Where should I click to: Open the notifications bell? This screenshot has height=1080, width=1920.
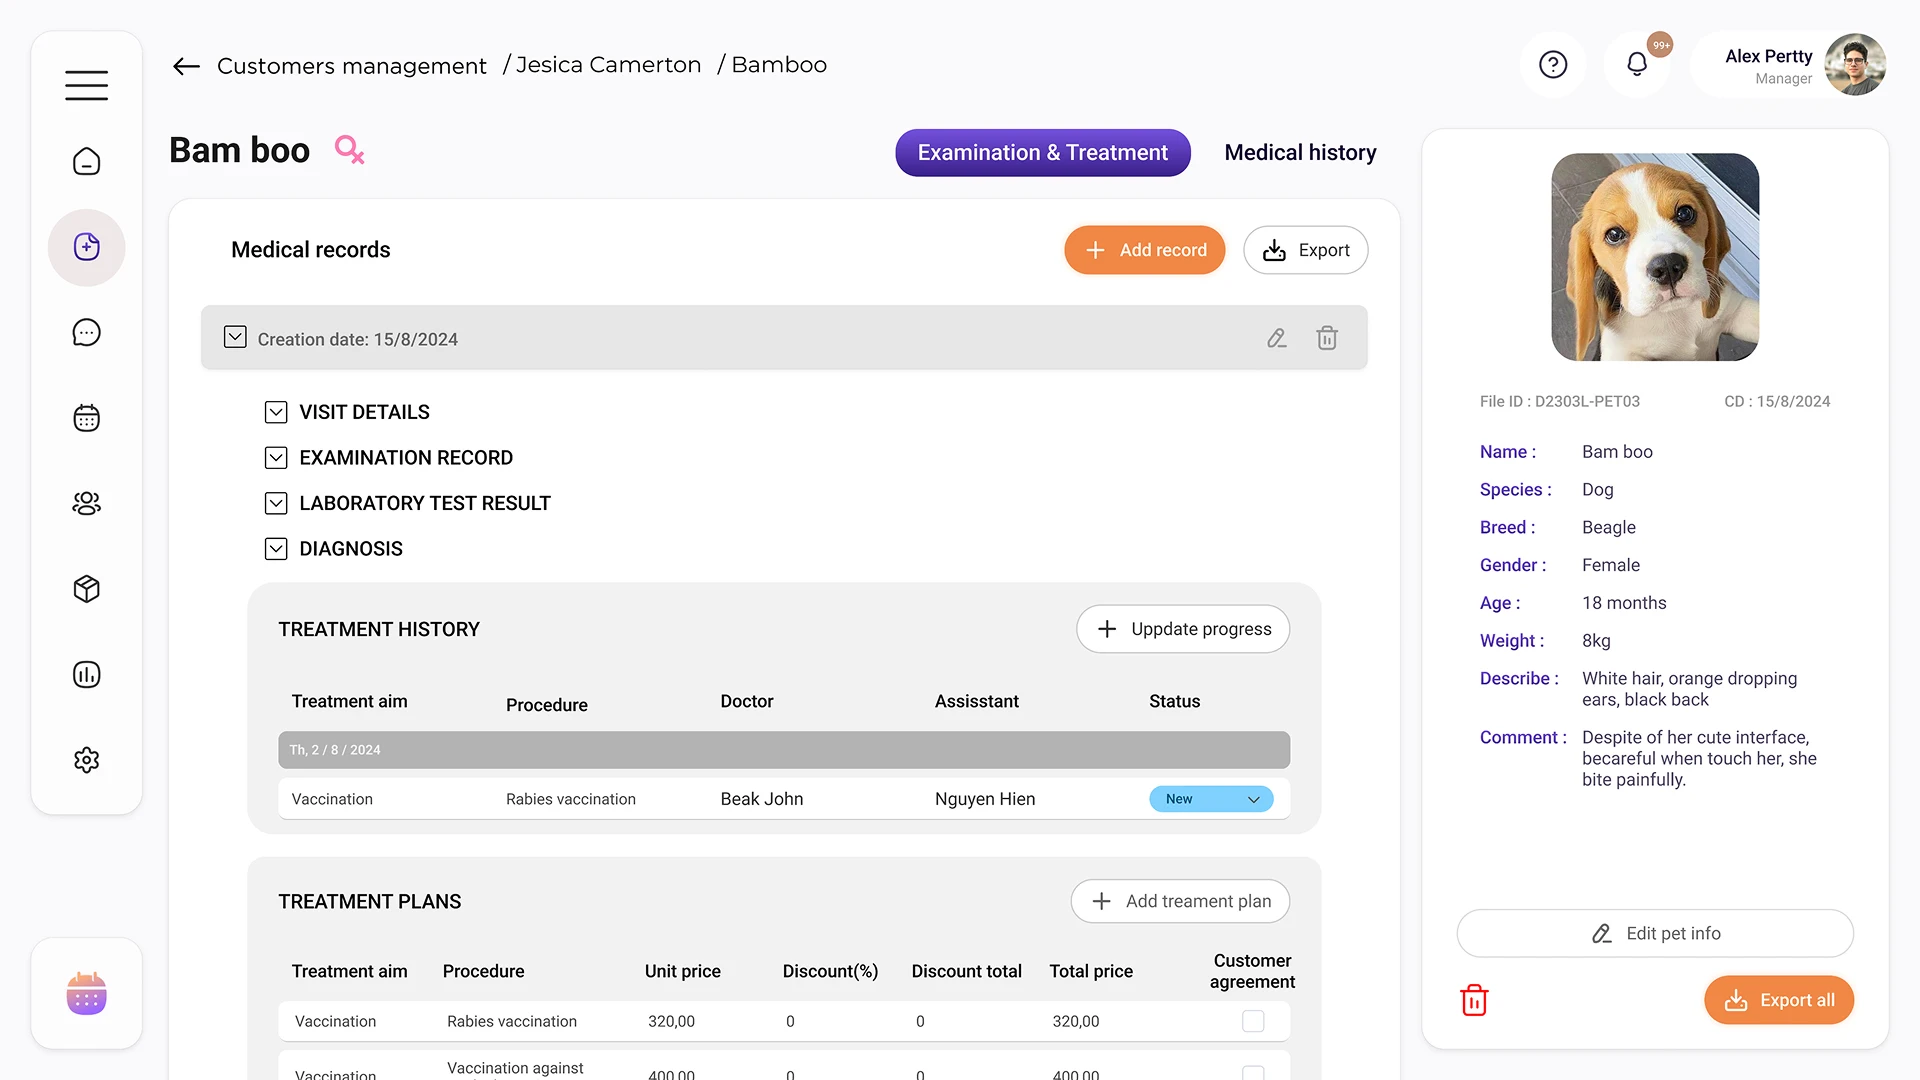pyautogui.click(x=1637, y=62)
